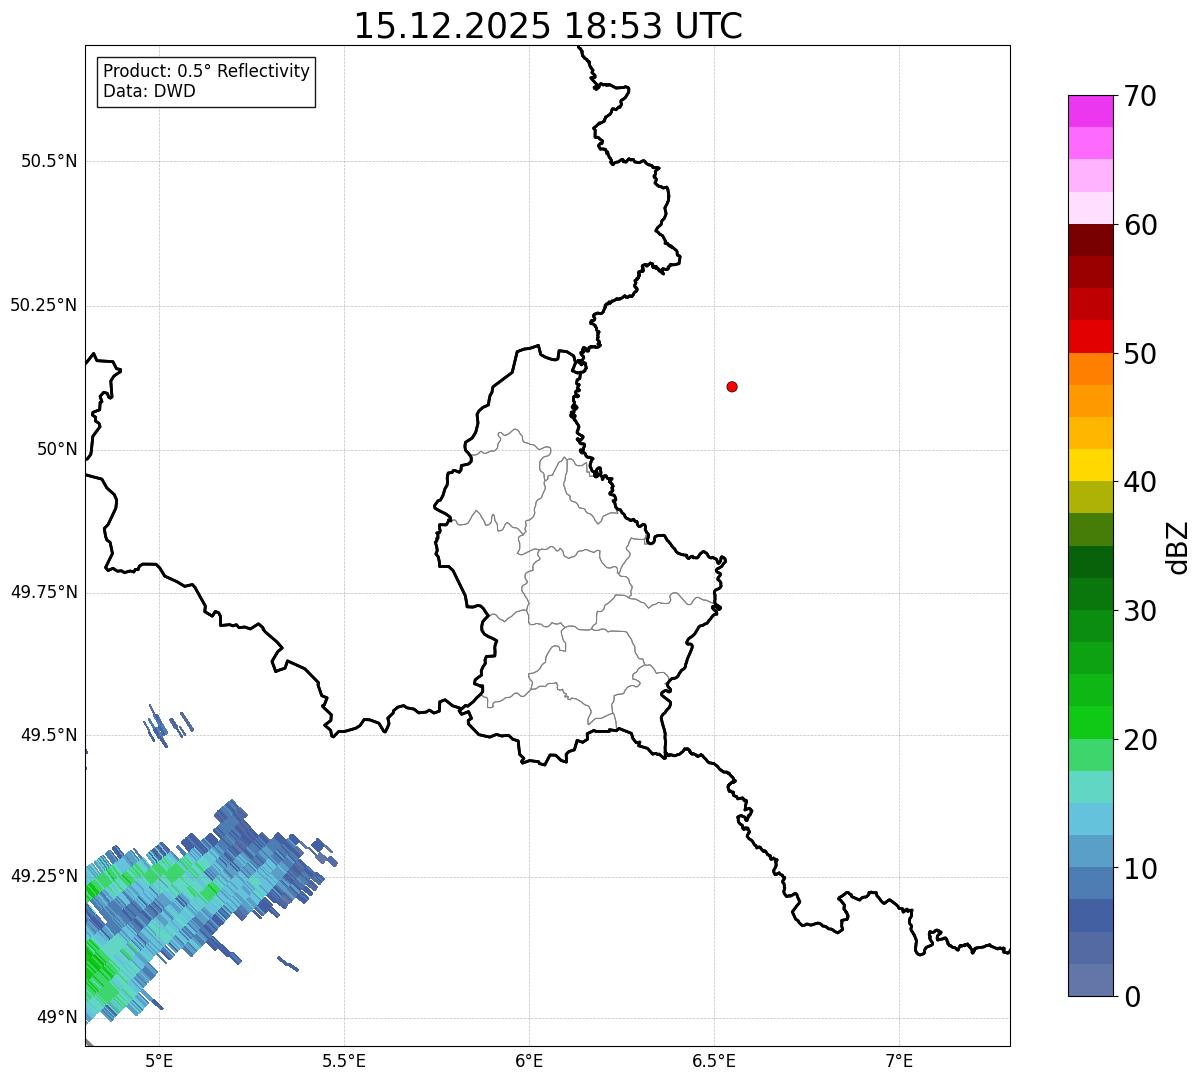The width and height of the screenshot is (1202, 1081).
Task: Pick the bright magenta swatch atop the colorbar
Action: point(1090,111)
